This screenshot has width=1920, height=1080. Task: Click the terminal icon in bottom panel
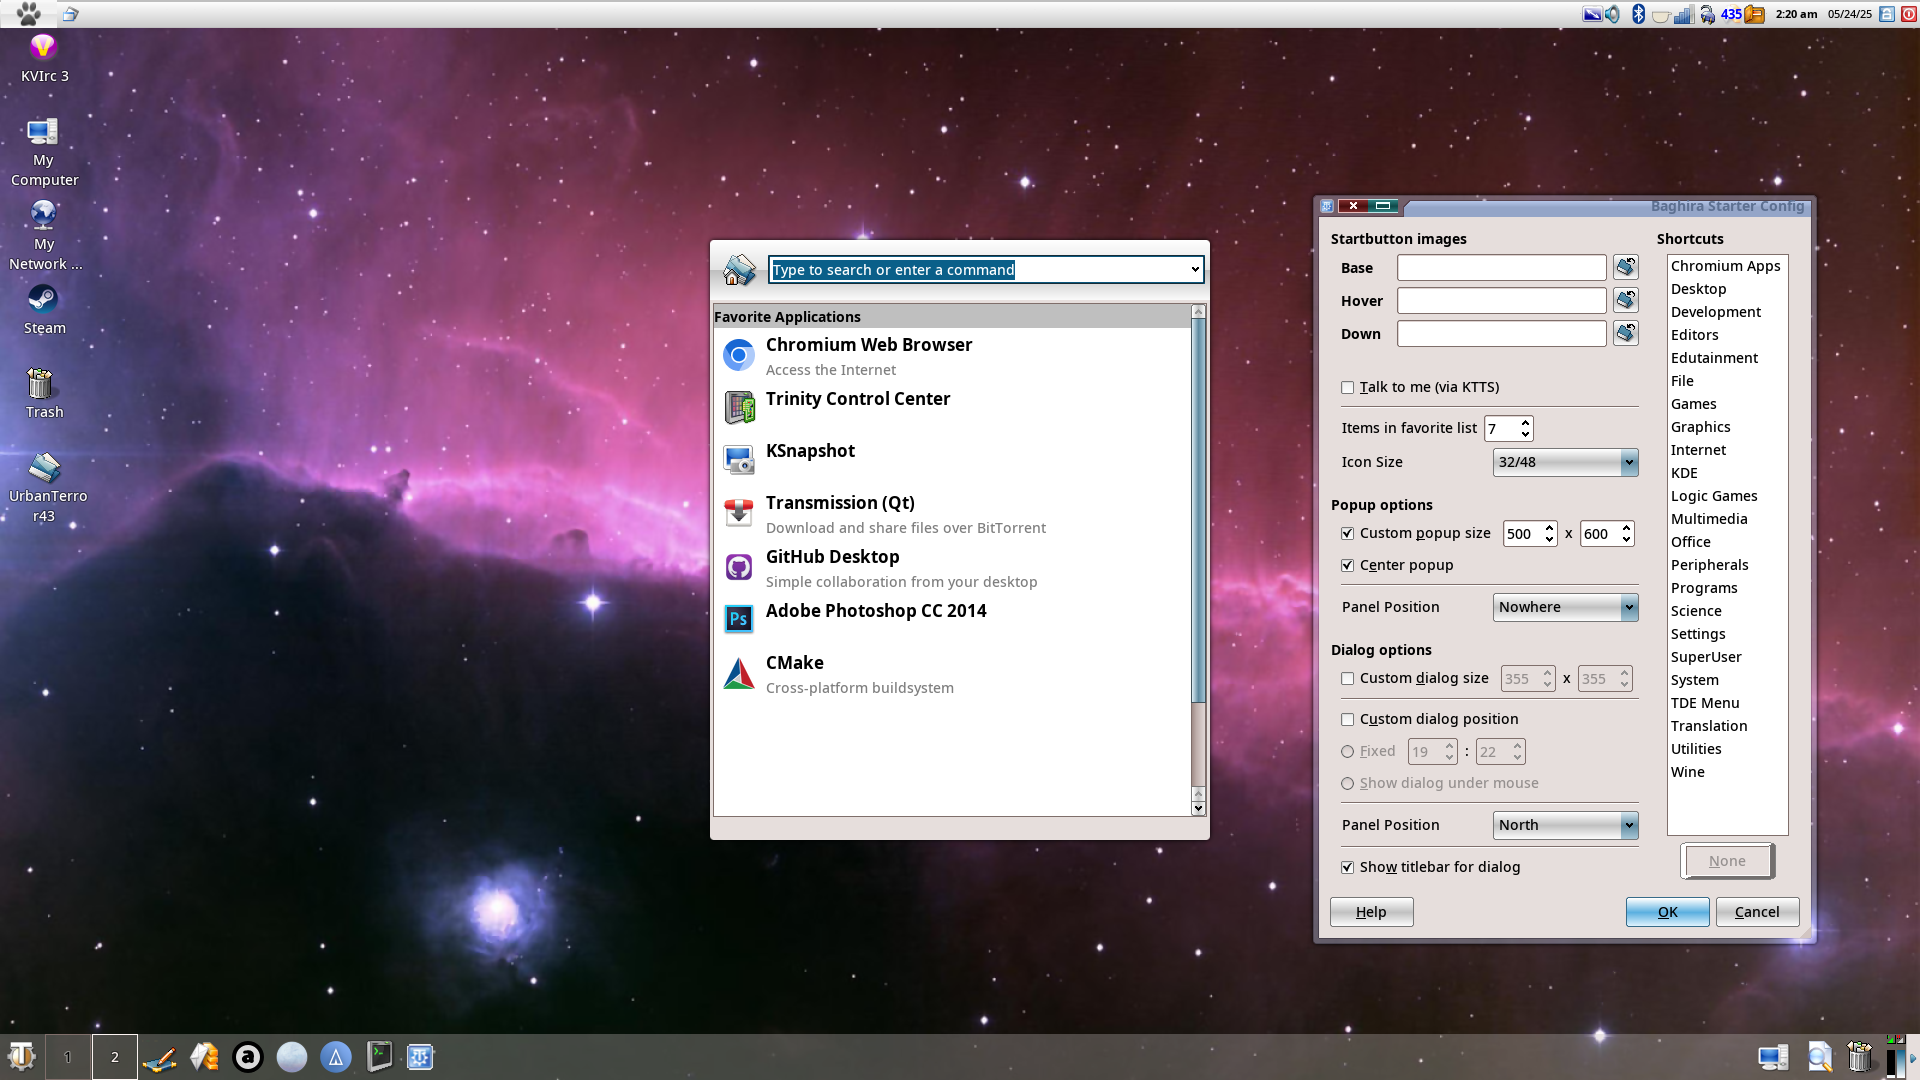click(x=379, y=1056)
